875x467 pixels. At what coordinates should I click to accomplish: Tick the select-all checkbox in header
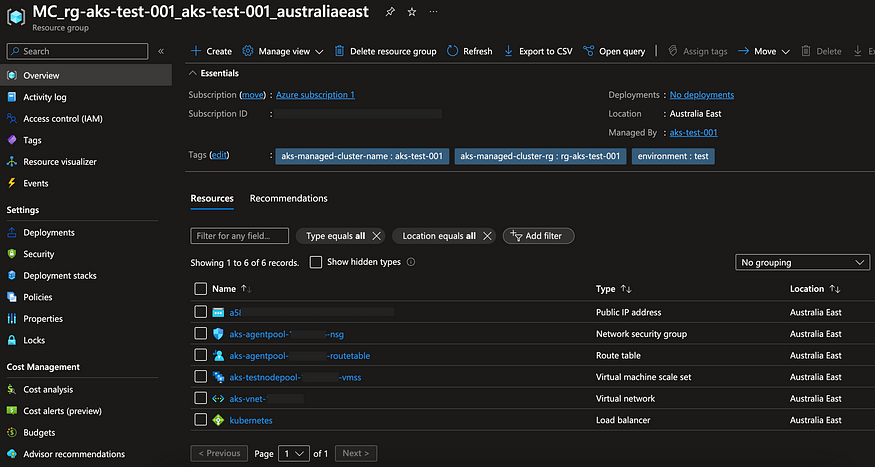coord(200,288)
